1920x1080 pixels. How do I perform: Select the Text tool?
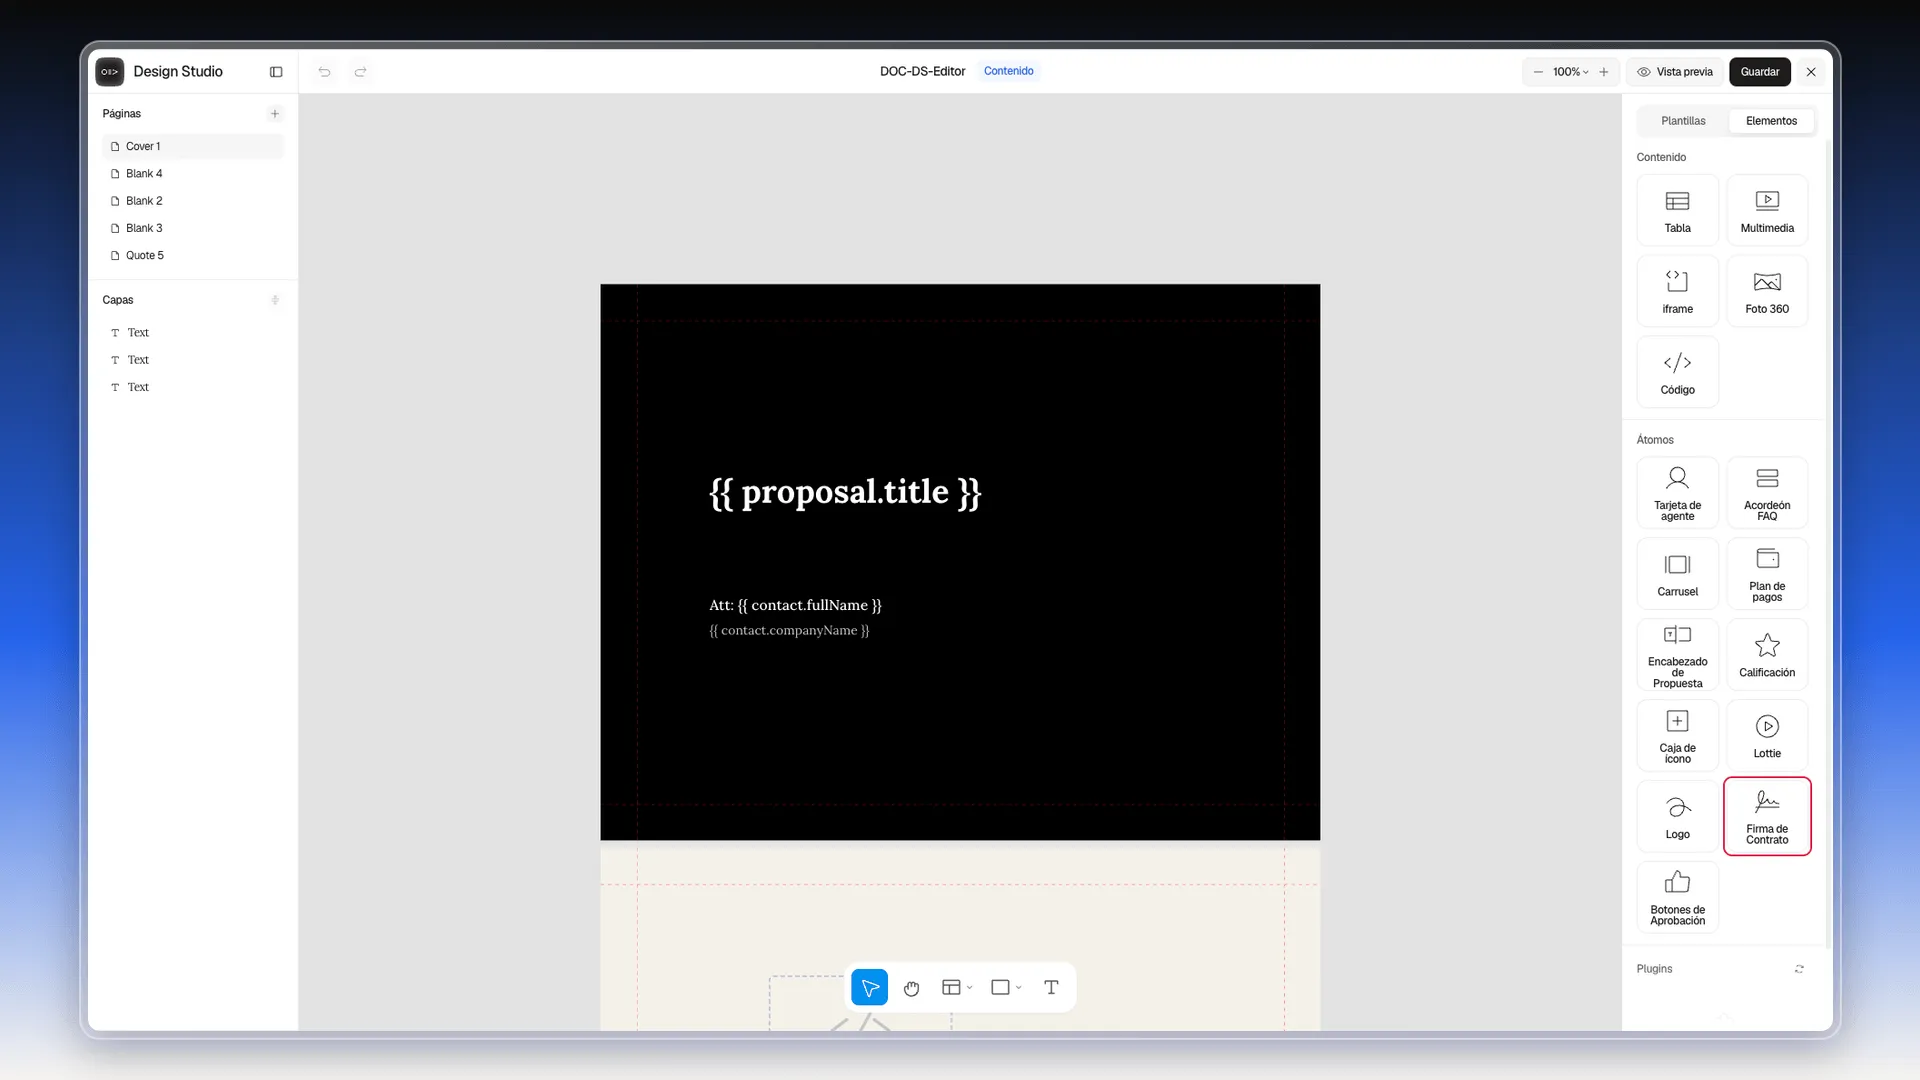tap(1051, 988)
